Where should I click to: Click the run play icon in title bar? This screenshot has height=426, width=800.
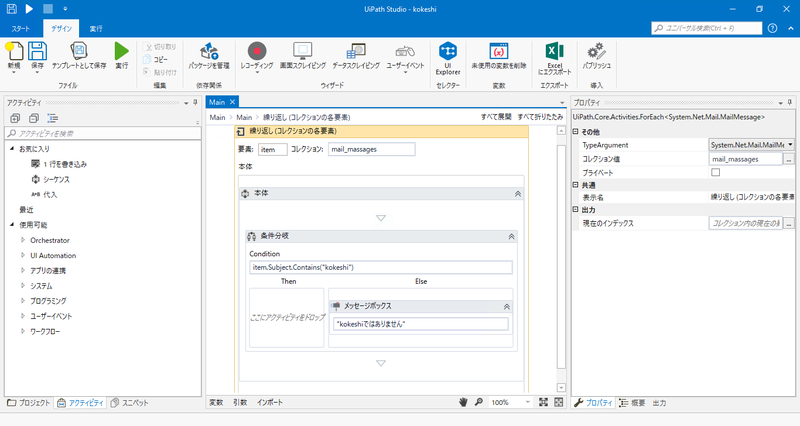[29, 9]
